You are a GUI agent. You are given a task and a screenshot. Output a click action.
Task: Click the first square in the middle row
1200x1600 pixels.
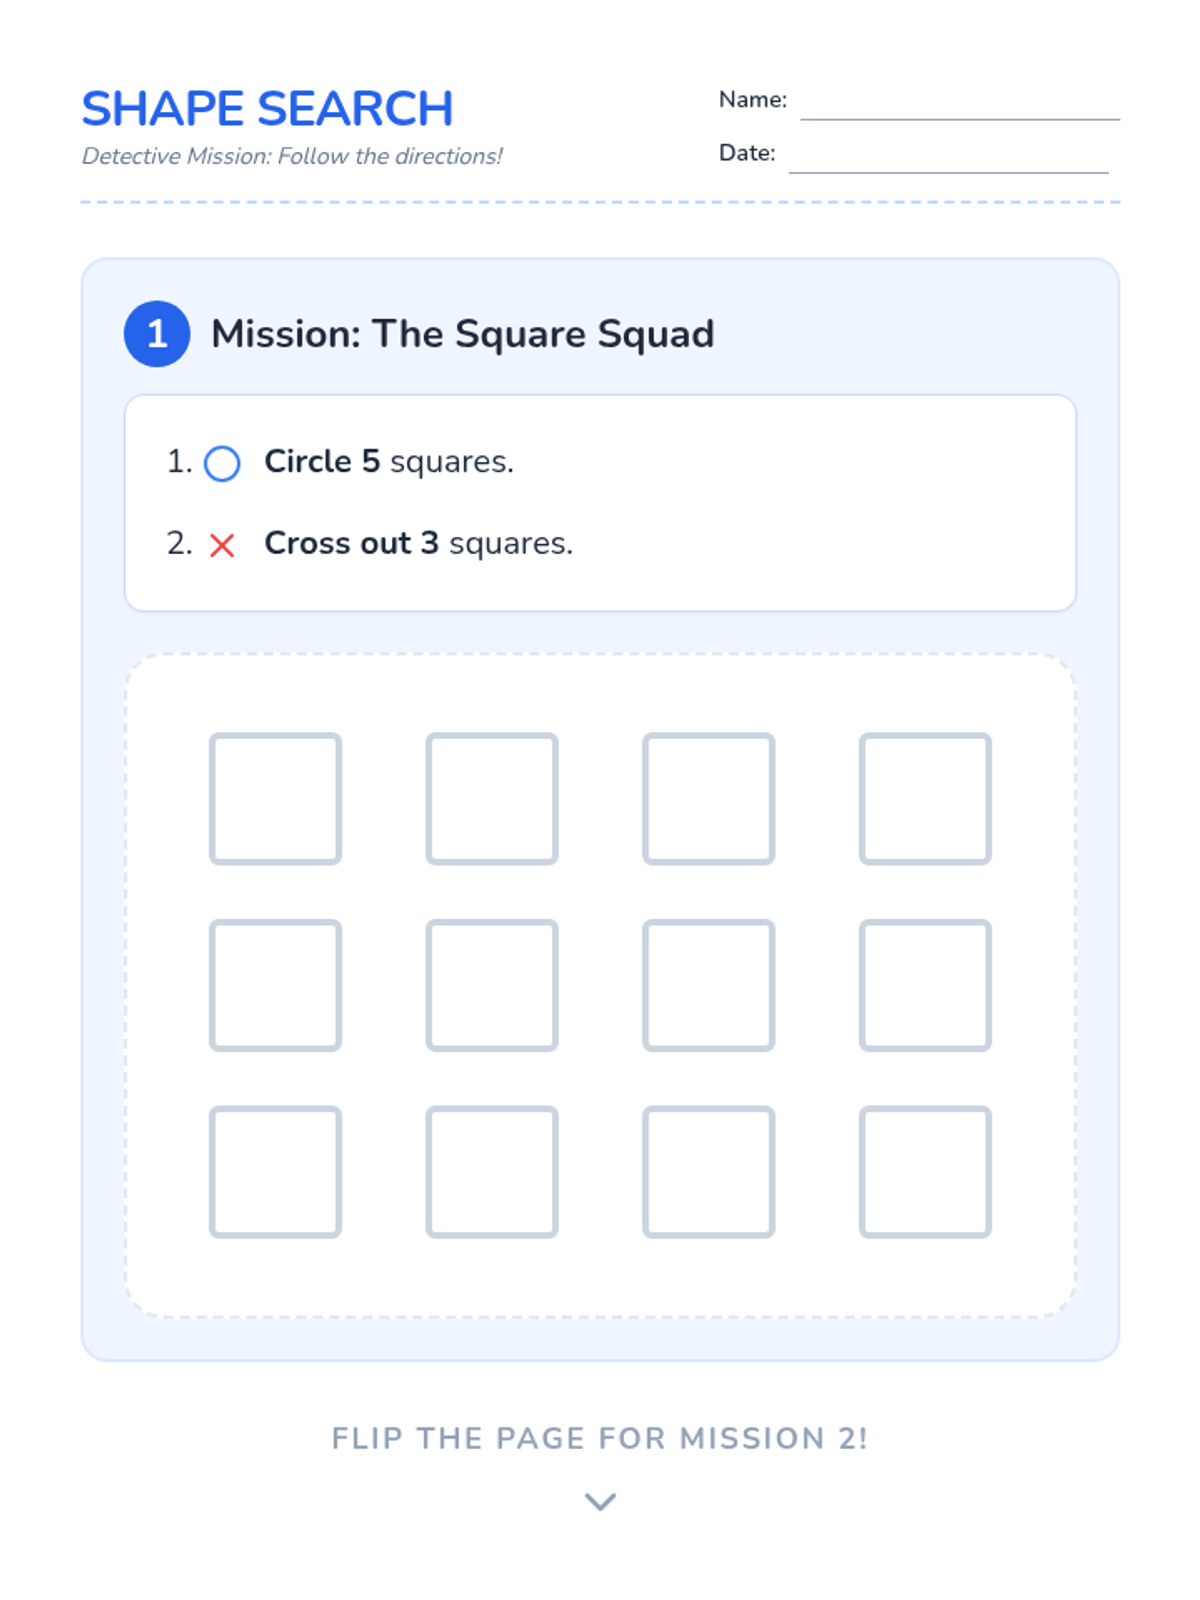coord(275,985)
